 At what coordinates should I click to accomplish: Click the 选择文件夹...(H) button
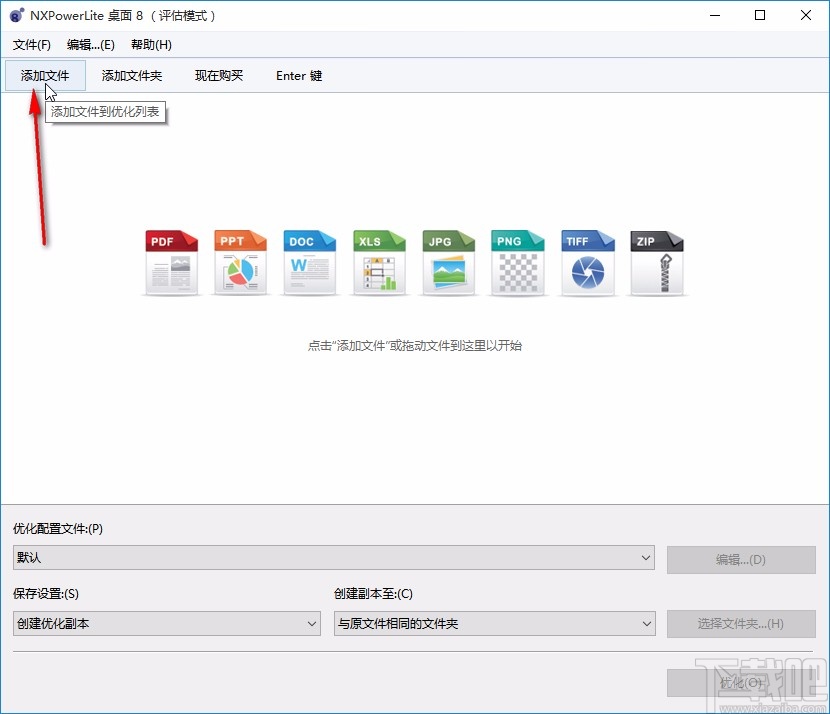point(741,623)
